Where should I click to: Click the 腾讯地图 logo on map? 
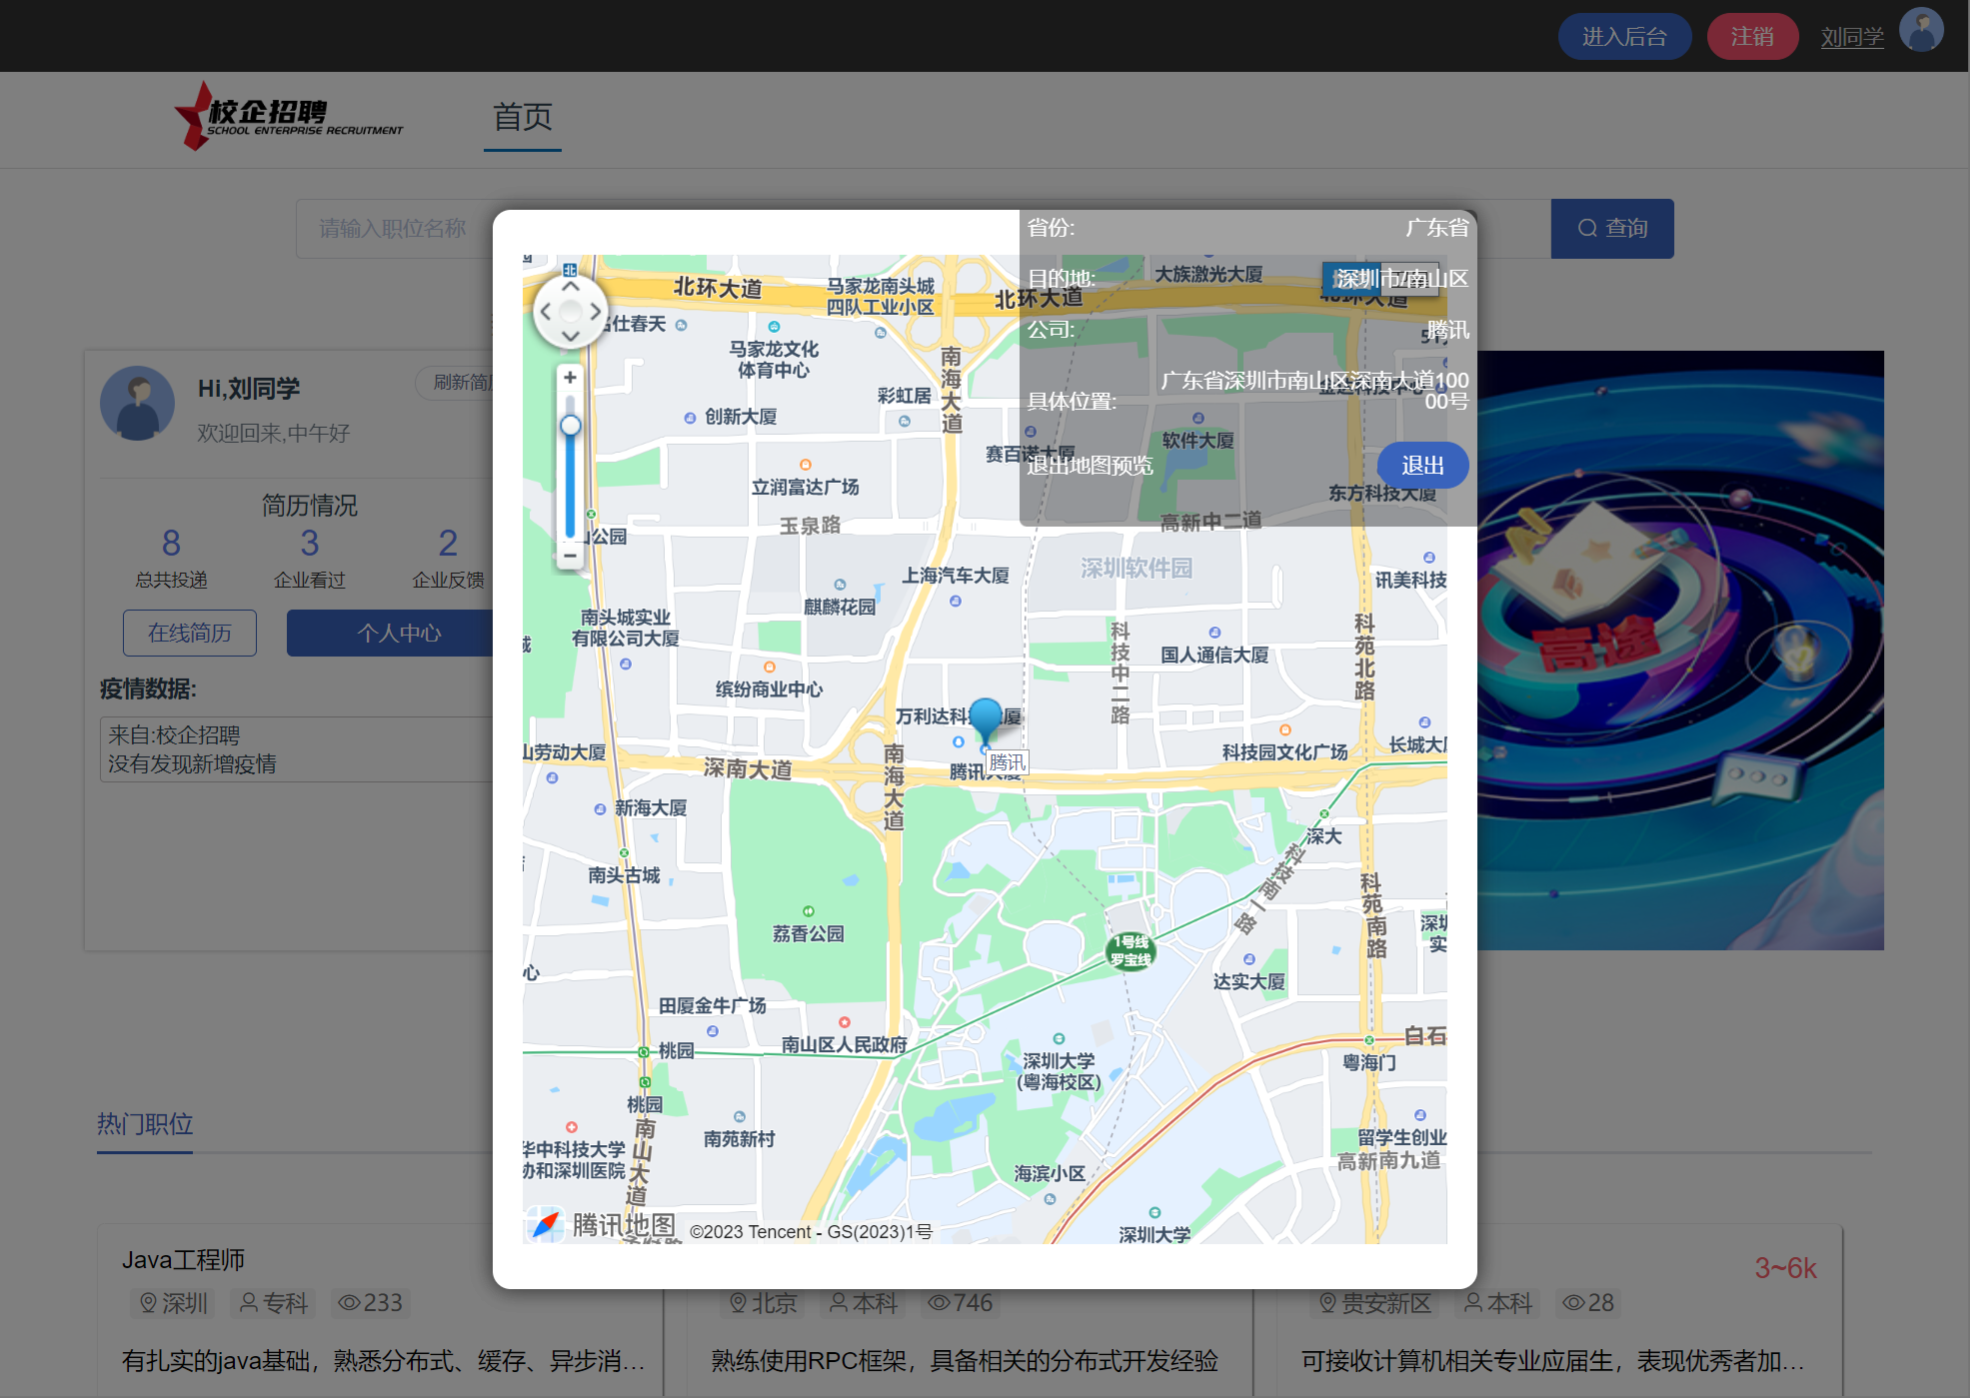pyautogui.click(x=602, y=1224)
